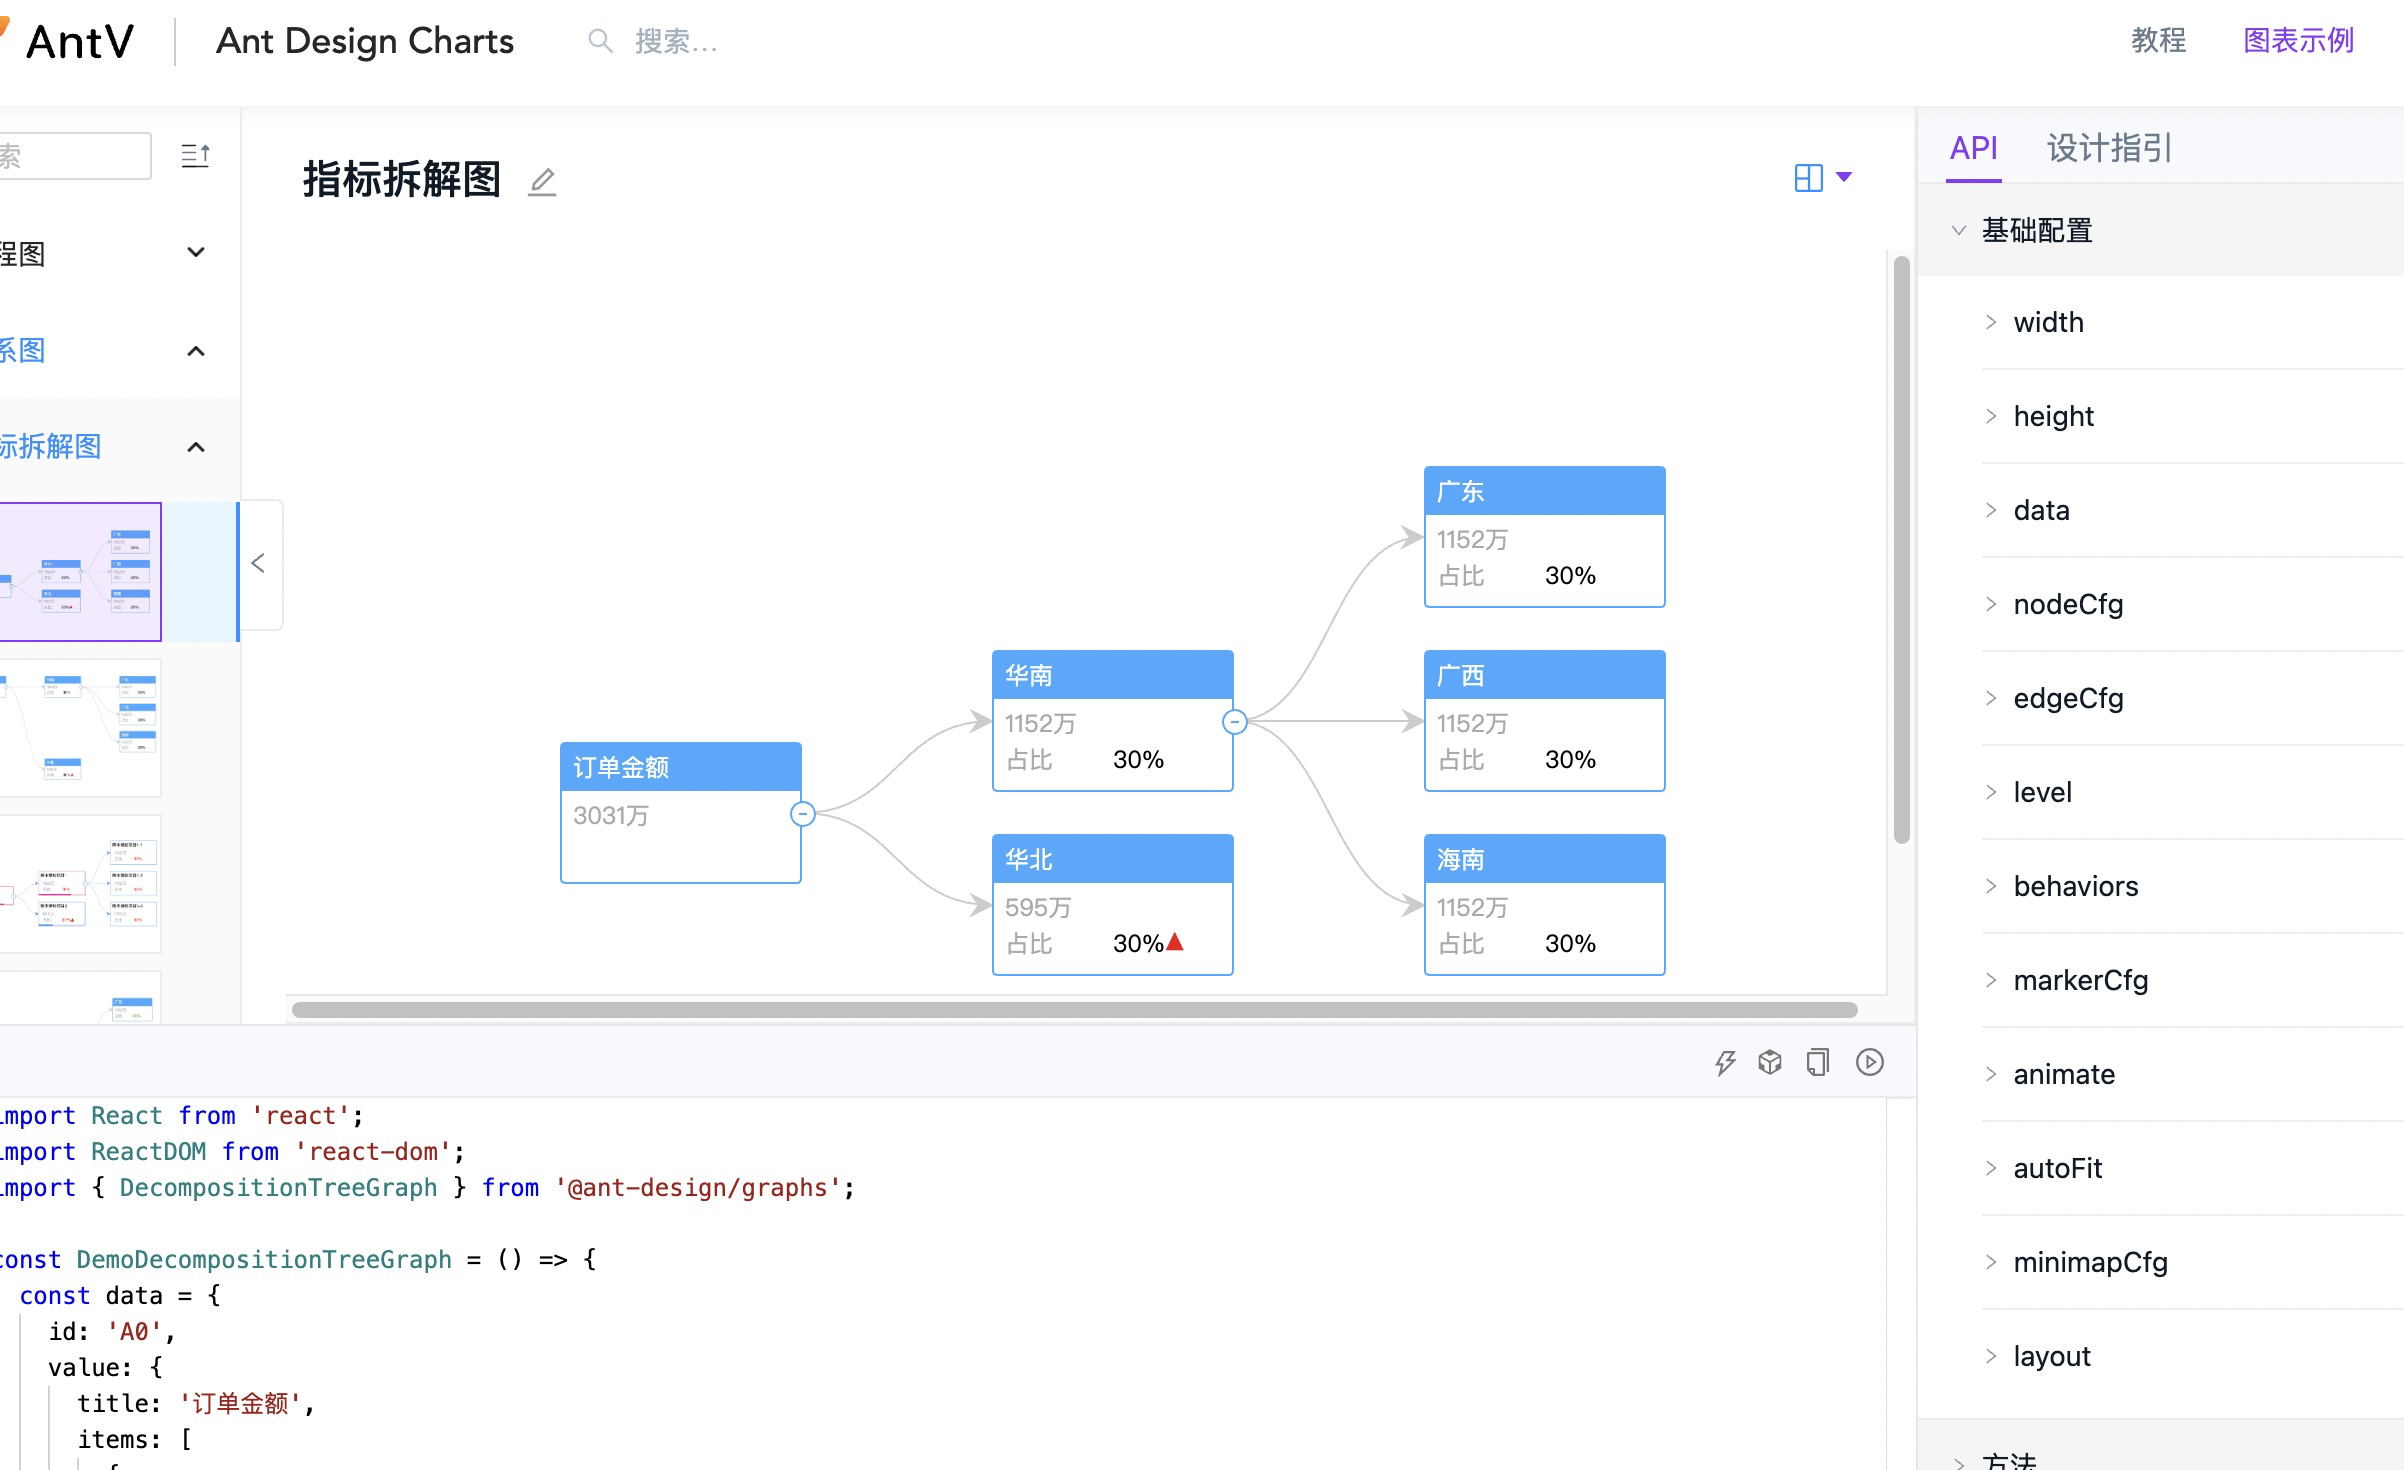Collapse the demo sidebar with the left arrow

(258, 564)
